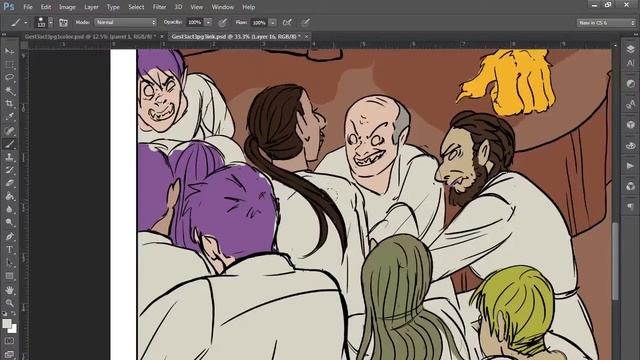Screen dimensions: 640x360
Task: Open the Help menu
Action: coord(248,7)
